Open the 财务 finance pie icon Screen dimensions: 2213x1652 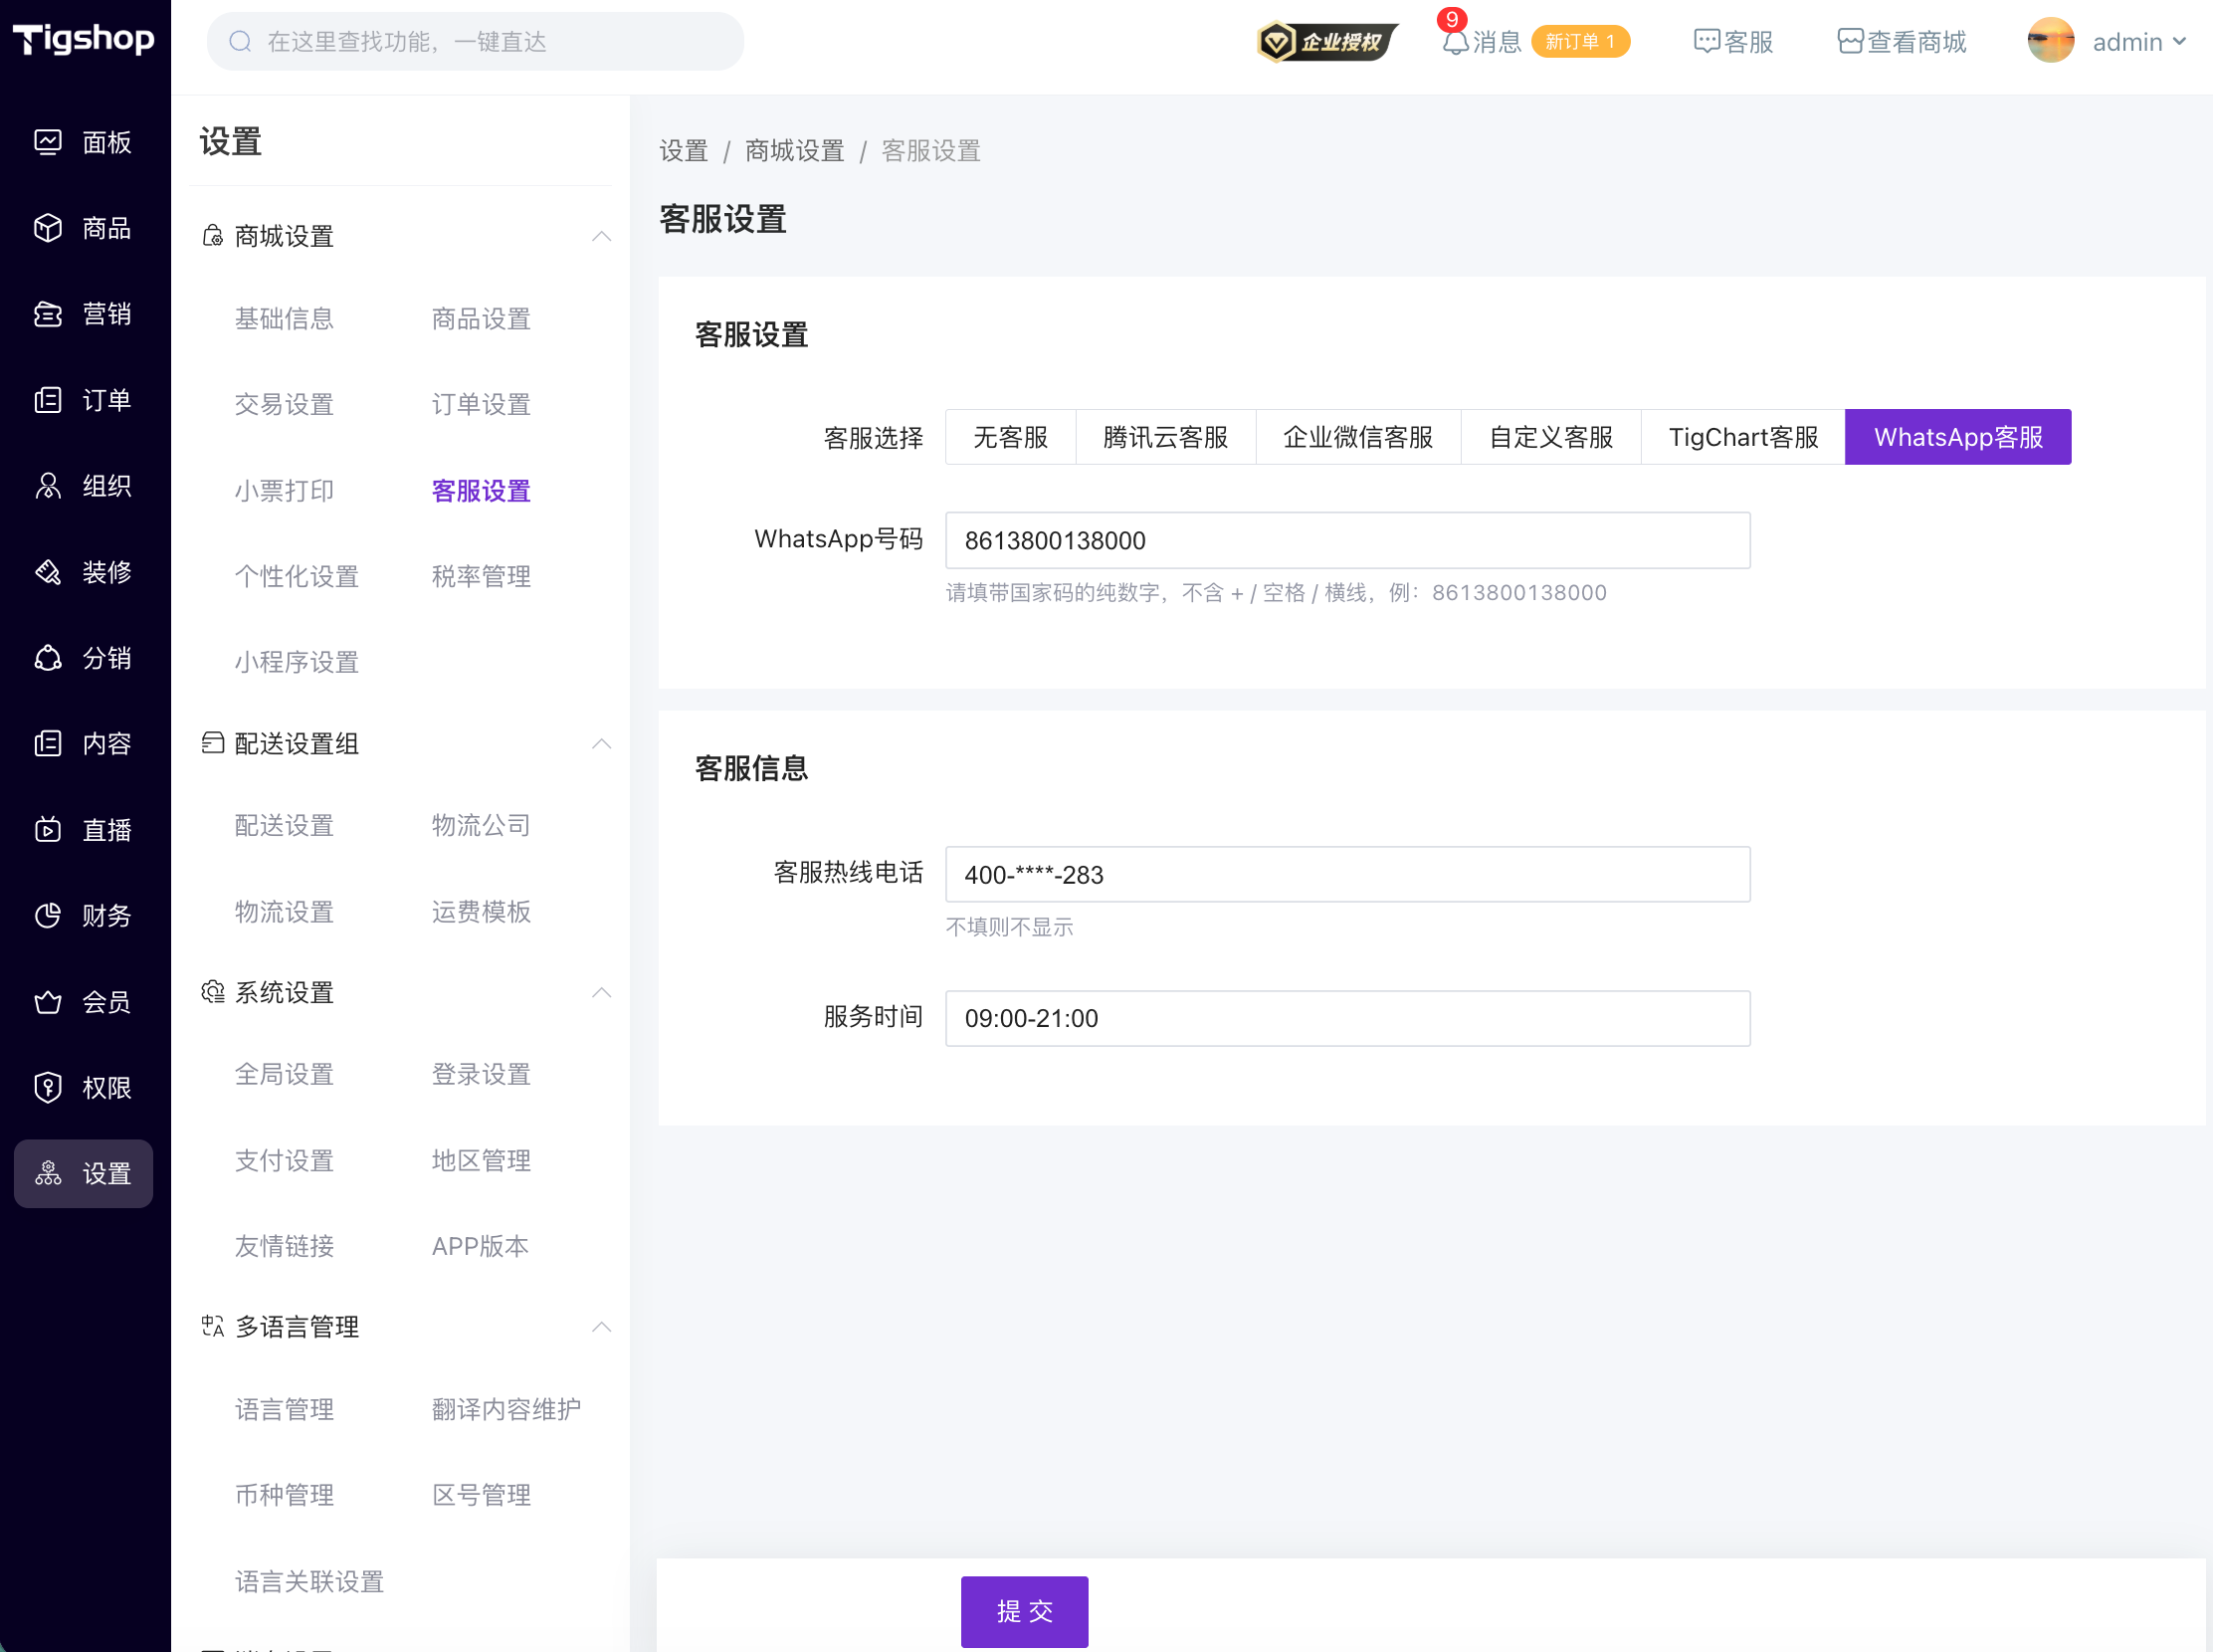pyautogui.click(x=48, y=916)
